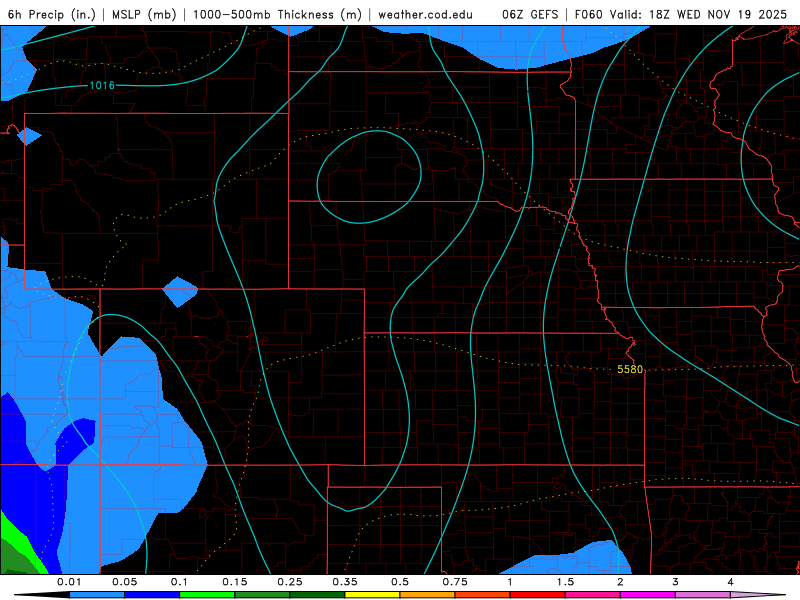Click the MSLP (mb) header label
This screenshot has height=600, width=800.
[144, 14]
